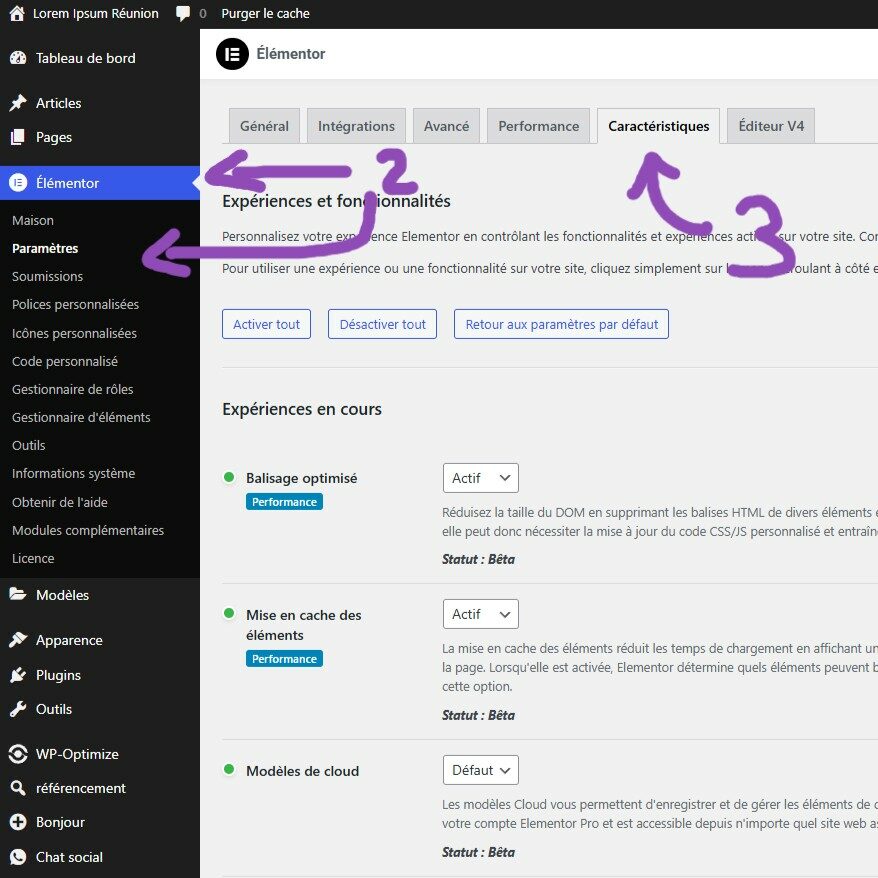878x878 pixels.
Task: Click the Mise en cache green status dot
Action: click(228, 613)
